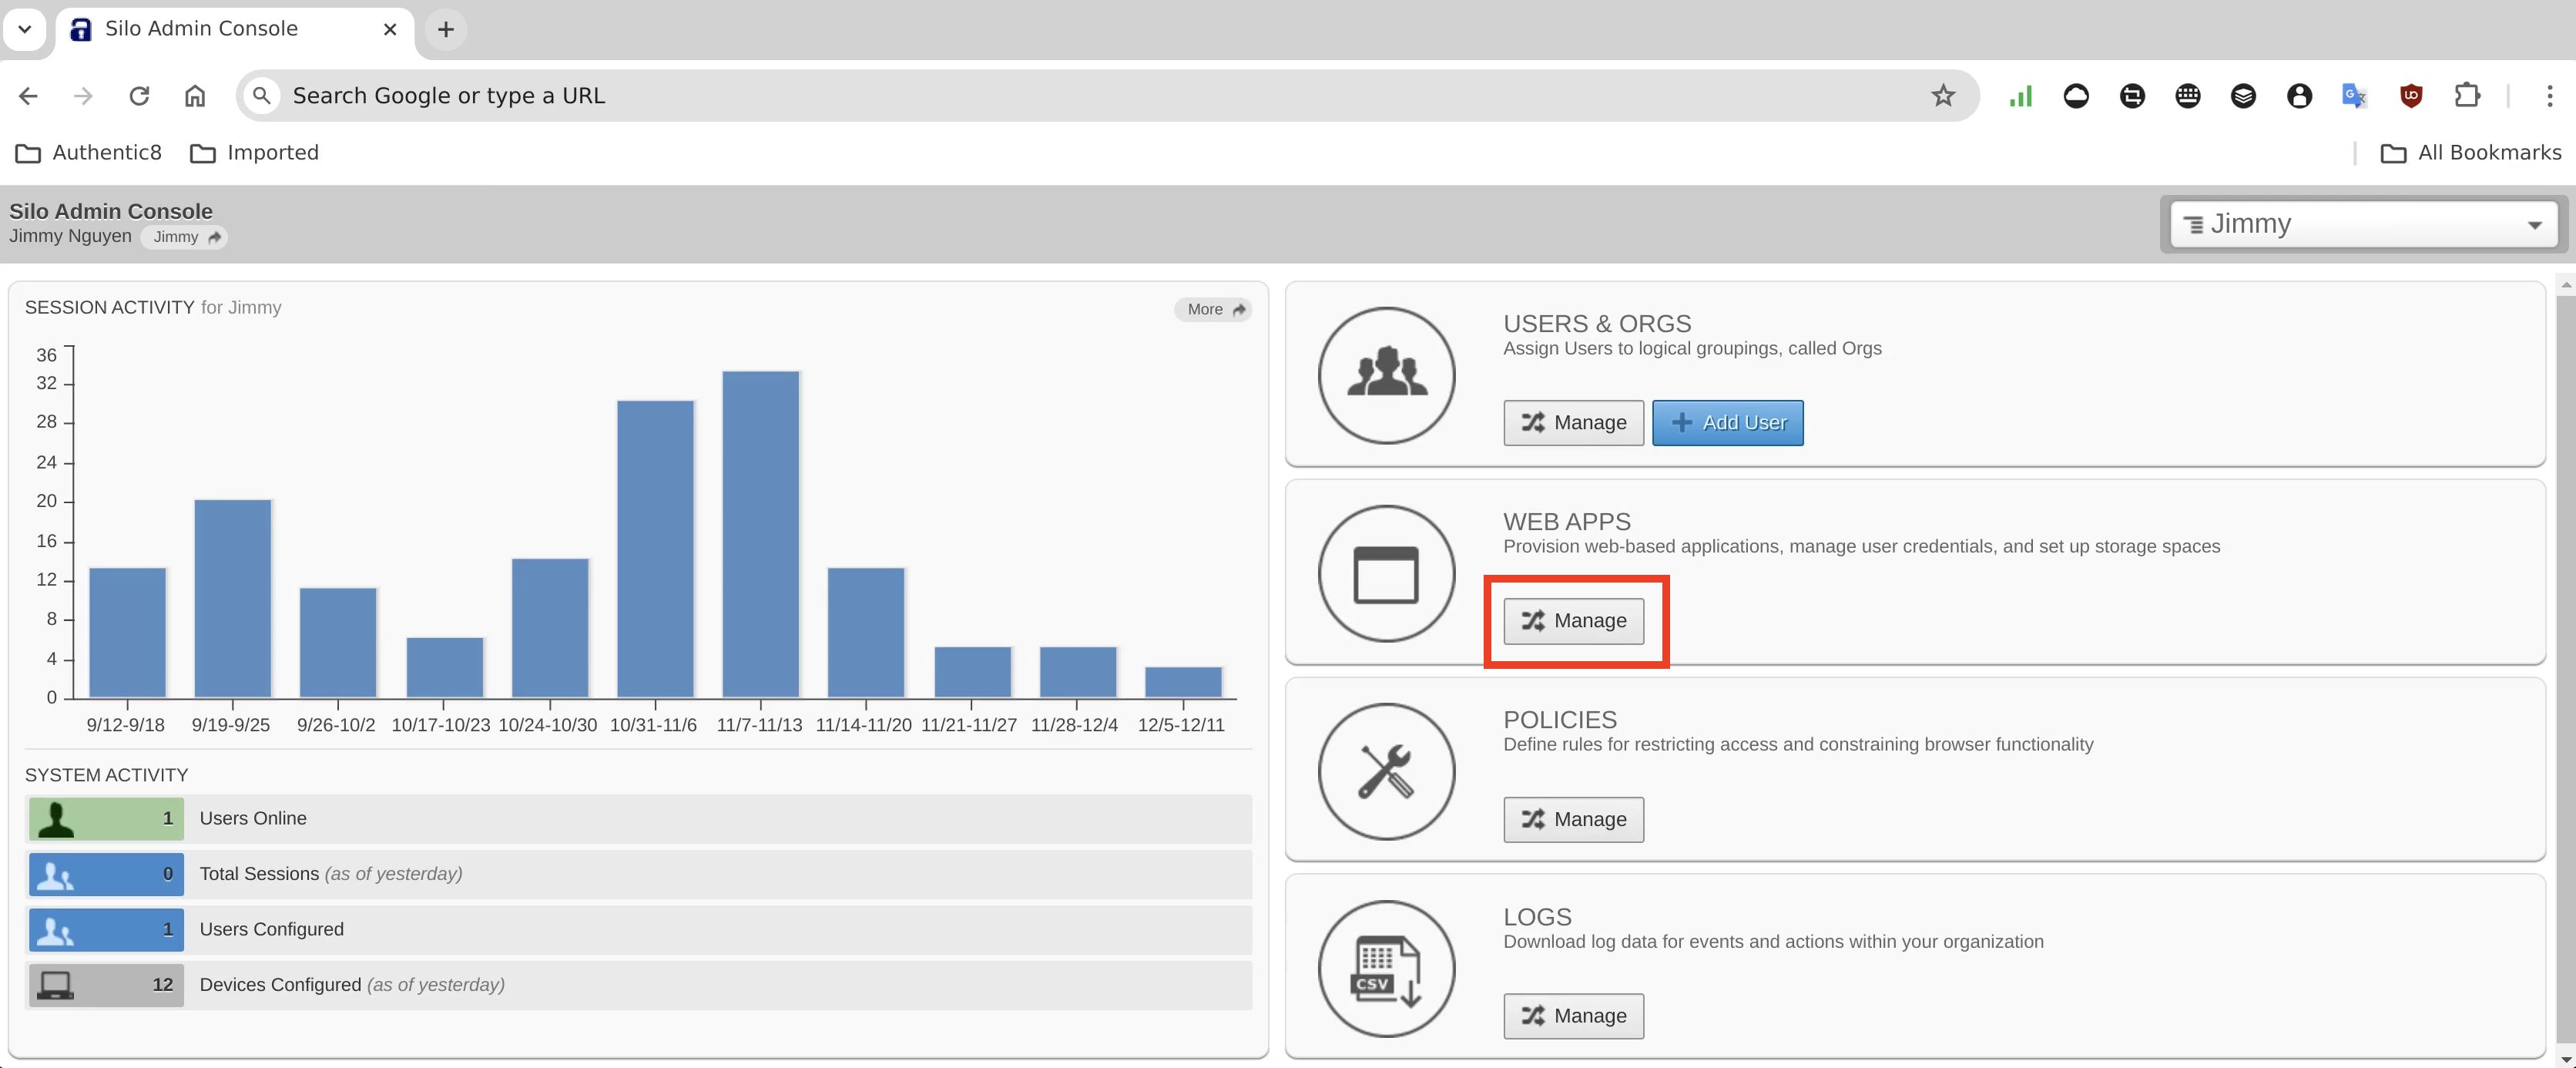Screen dimensions: 2576x1068
Task: Click the blue Add User button
Action: pos(1727,423)
